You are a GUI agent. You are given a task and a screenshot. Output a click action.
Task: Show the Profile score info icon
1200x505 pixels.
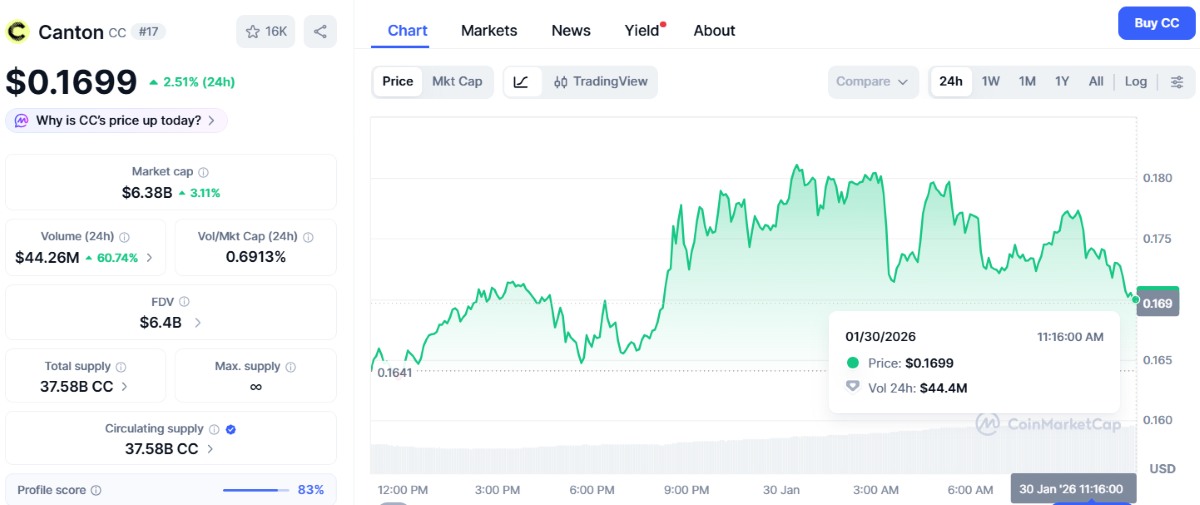[x=96, y=491]
